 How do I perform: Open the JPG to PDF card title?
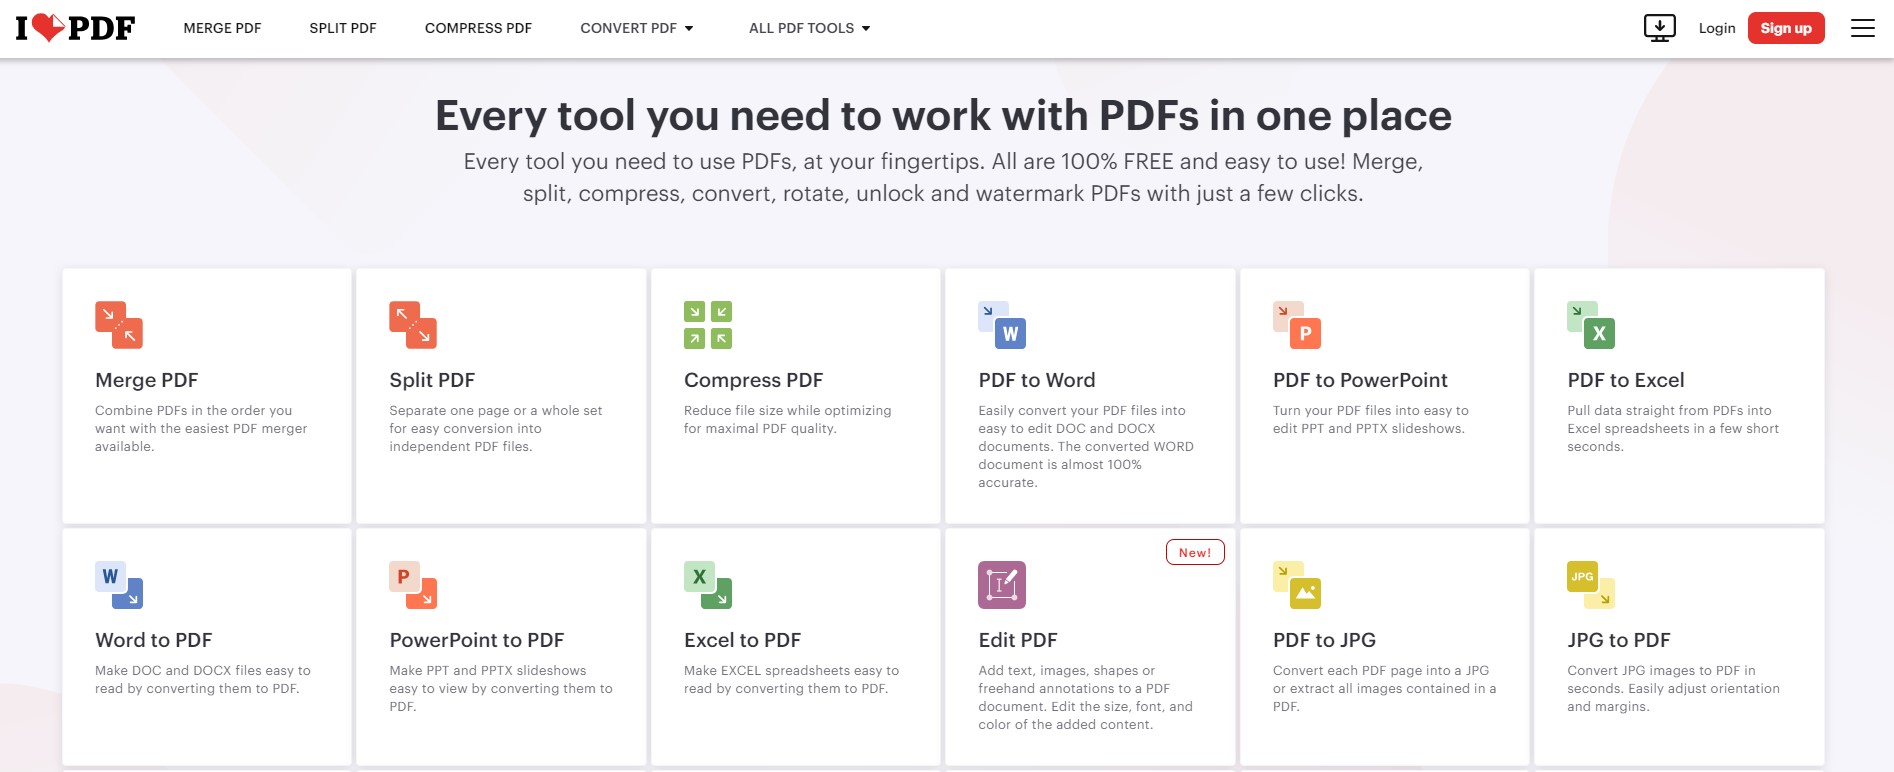(x=1619, y=640)
